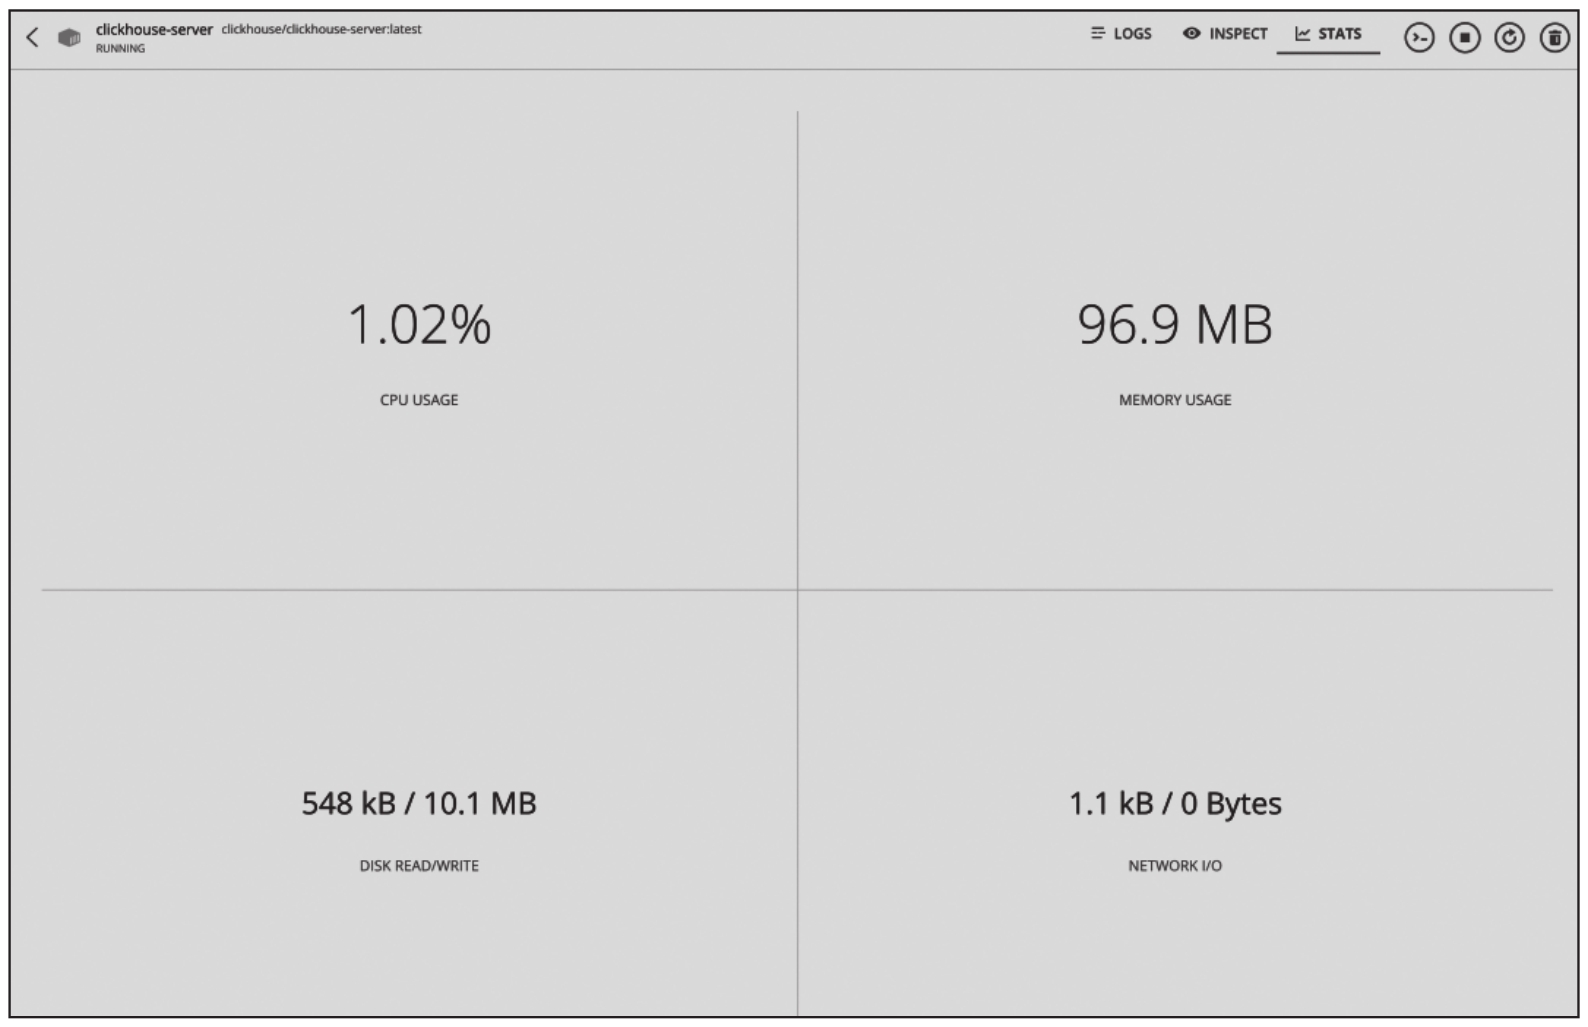Click the eye icon beside INSPECT
The image size is (1588, 1027).
pyautogui.click(x=1191, y=33)
